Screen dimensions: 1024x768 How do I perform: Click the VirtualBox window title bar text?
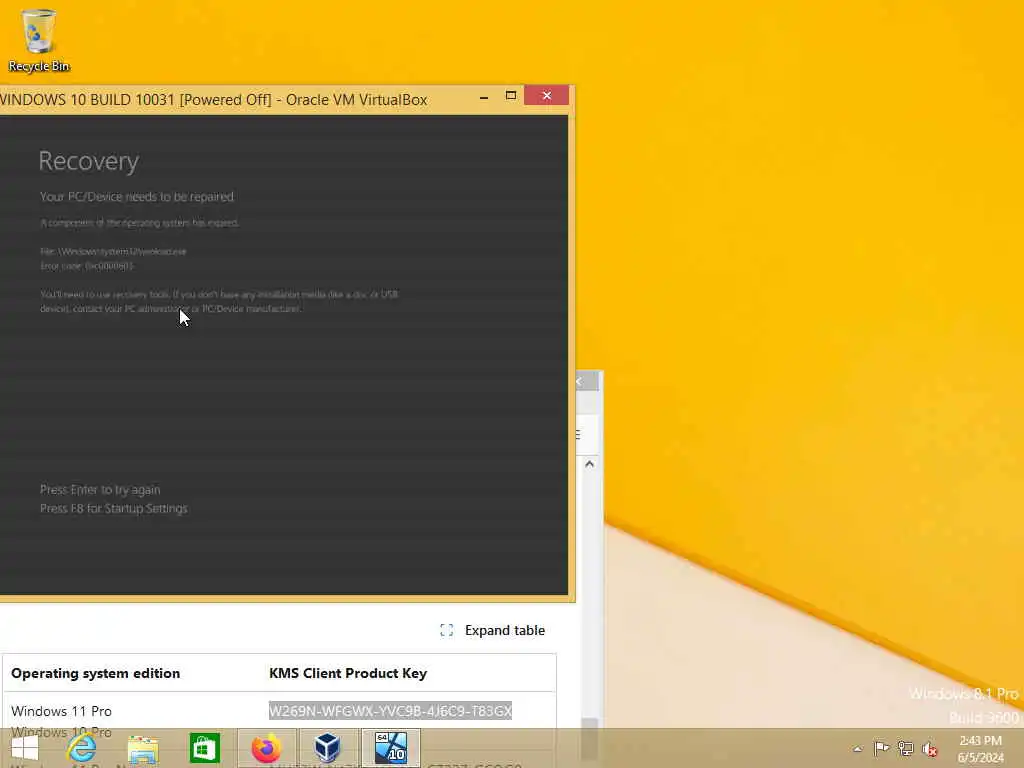[x=214, y=100]
